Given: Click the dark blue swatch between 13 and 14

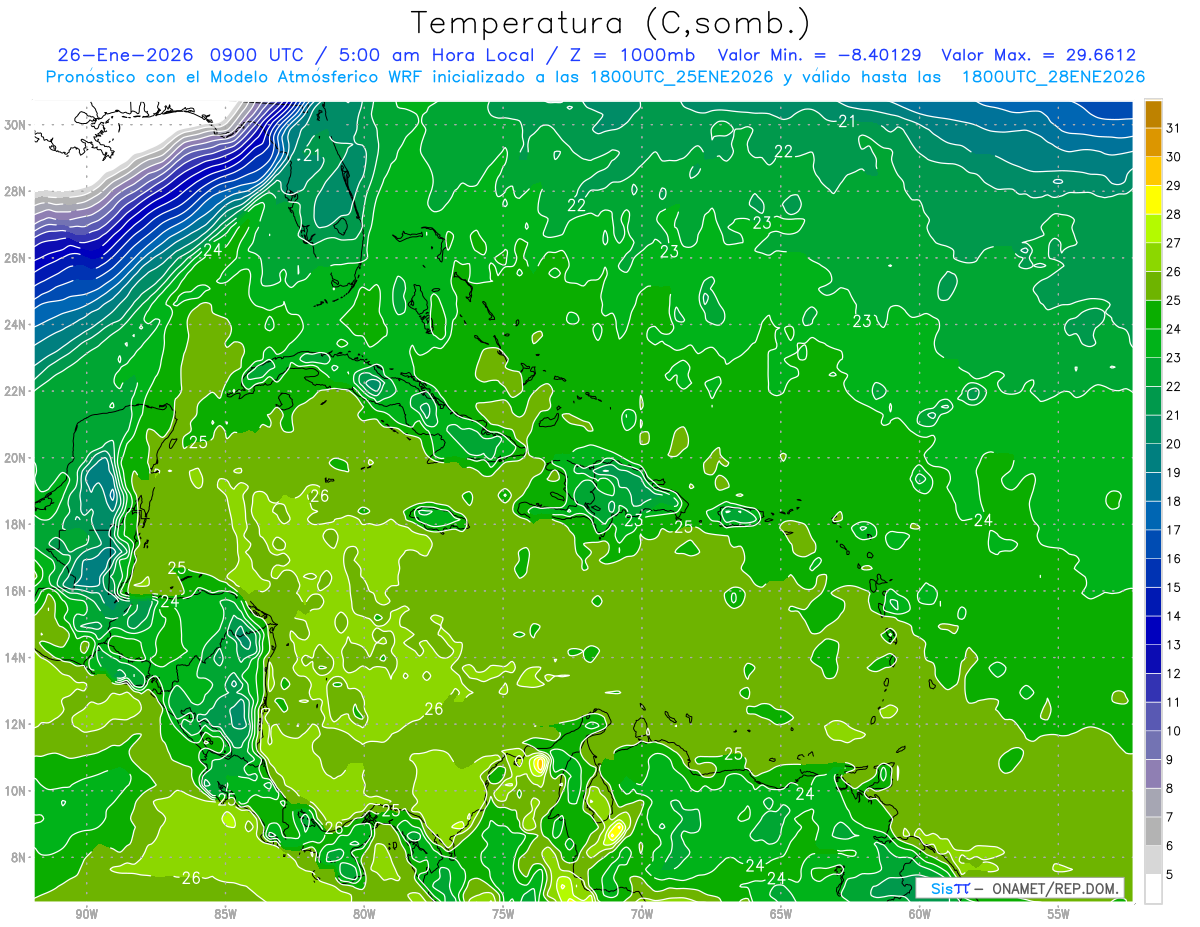Looking at the screenshot, I should 1153,630.
